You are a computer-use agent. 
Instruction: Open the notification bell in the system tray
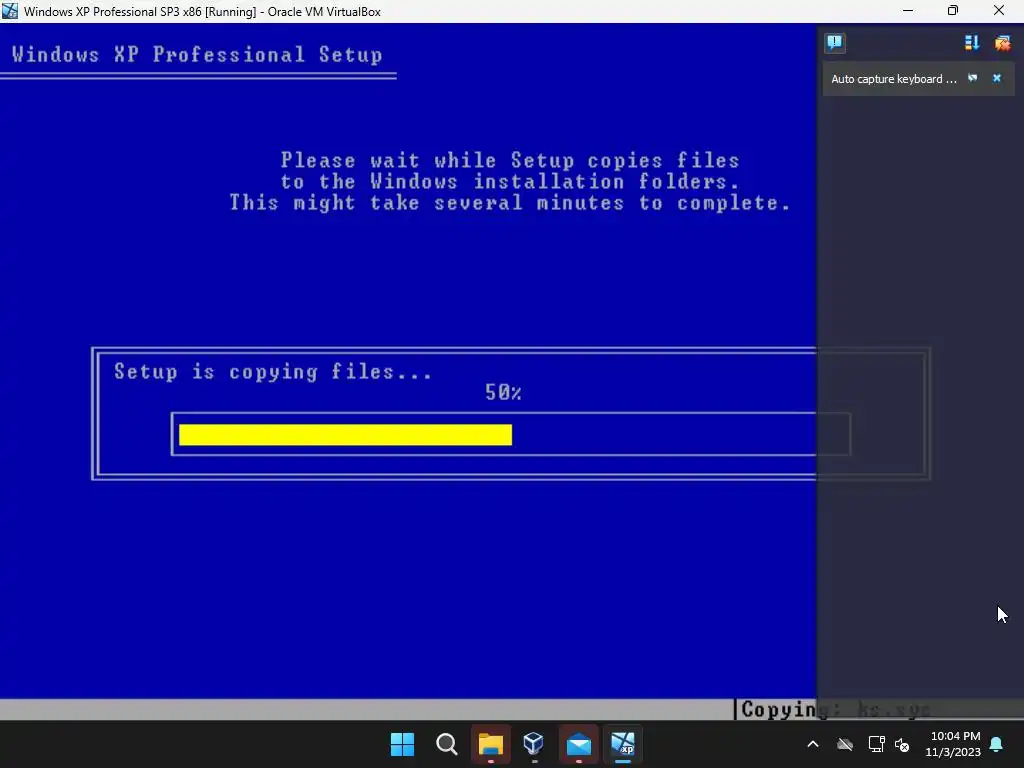(997, 744)
